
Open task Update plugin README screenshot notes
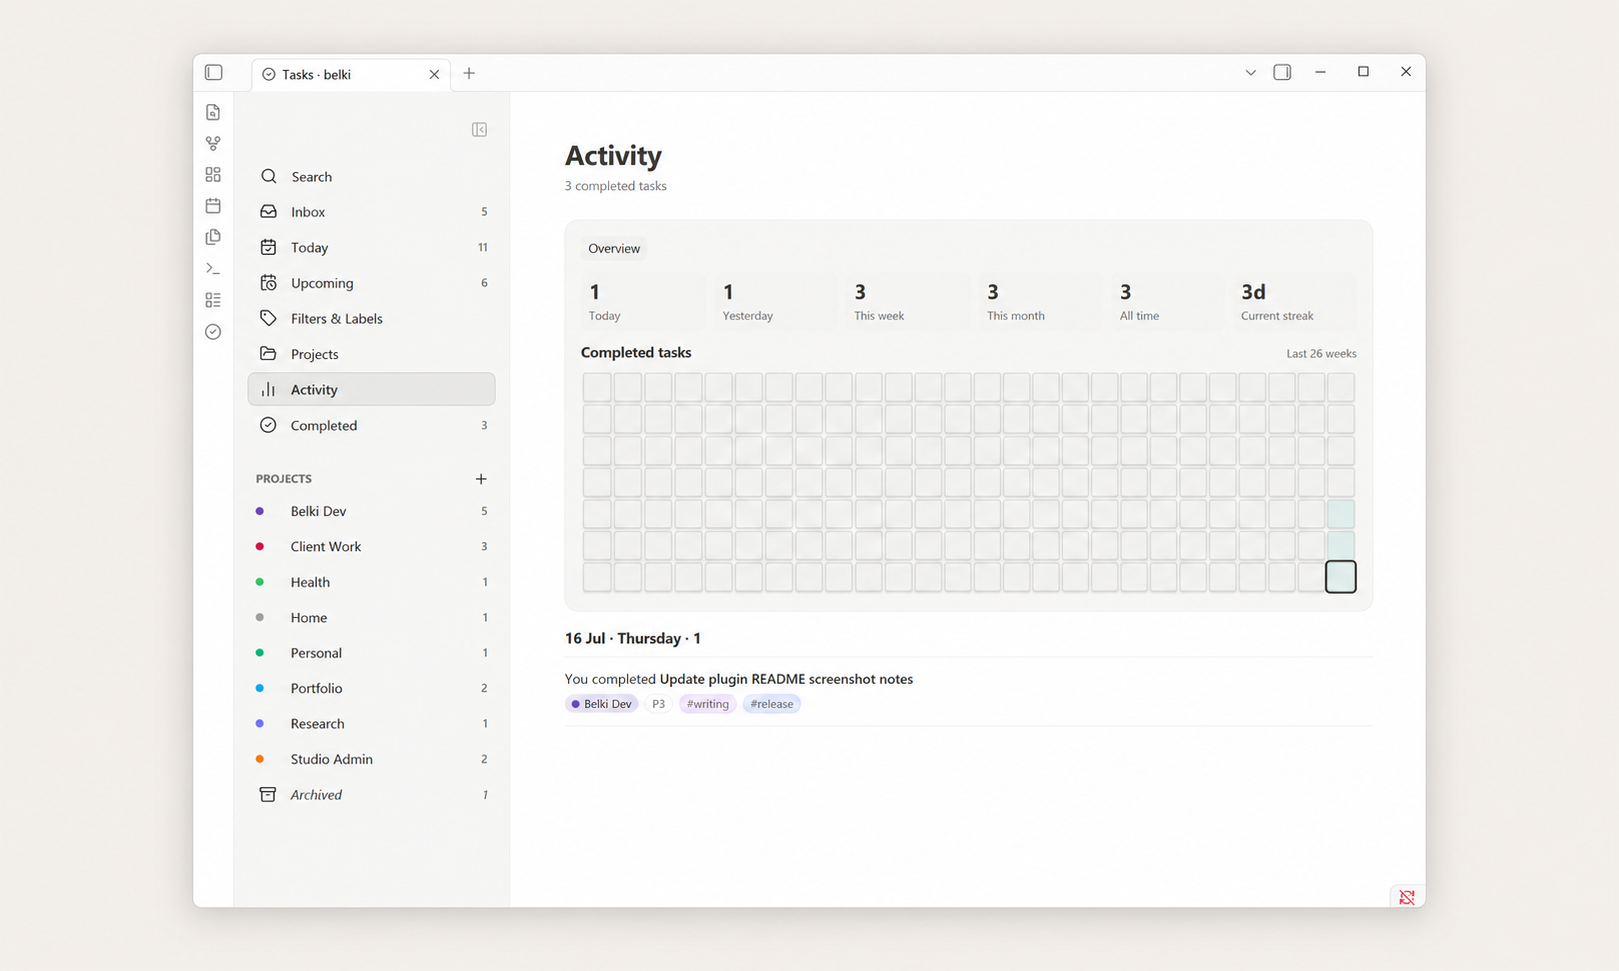click(x=786, y=679)
